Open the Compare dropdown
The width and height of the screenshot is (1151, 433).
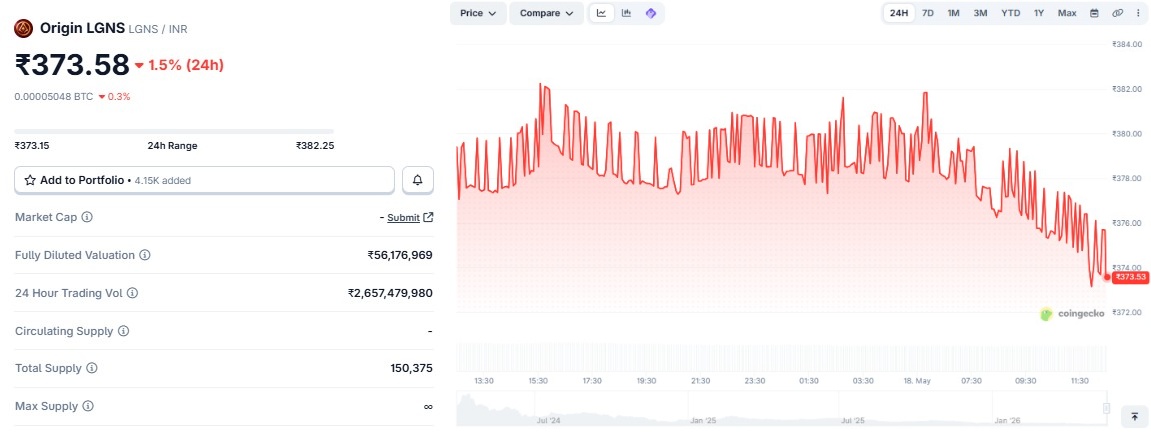click(x=547, y=13)
